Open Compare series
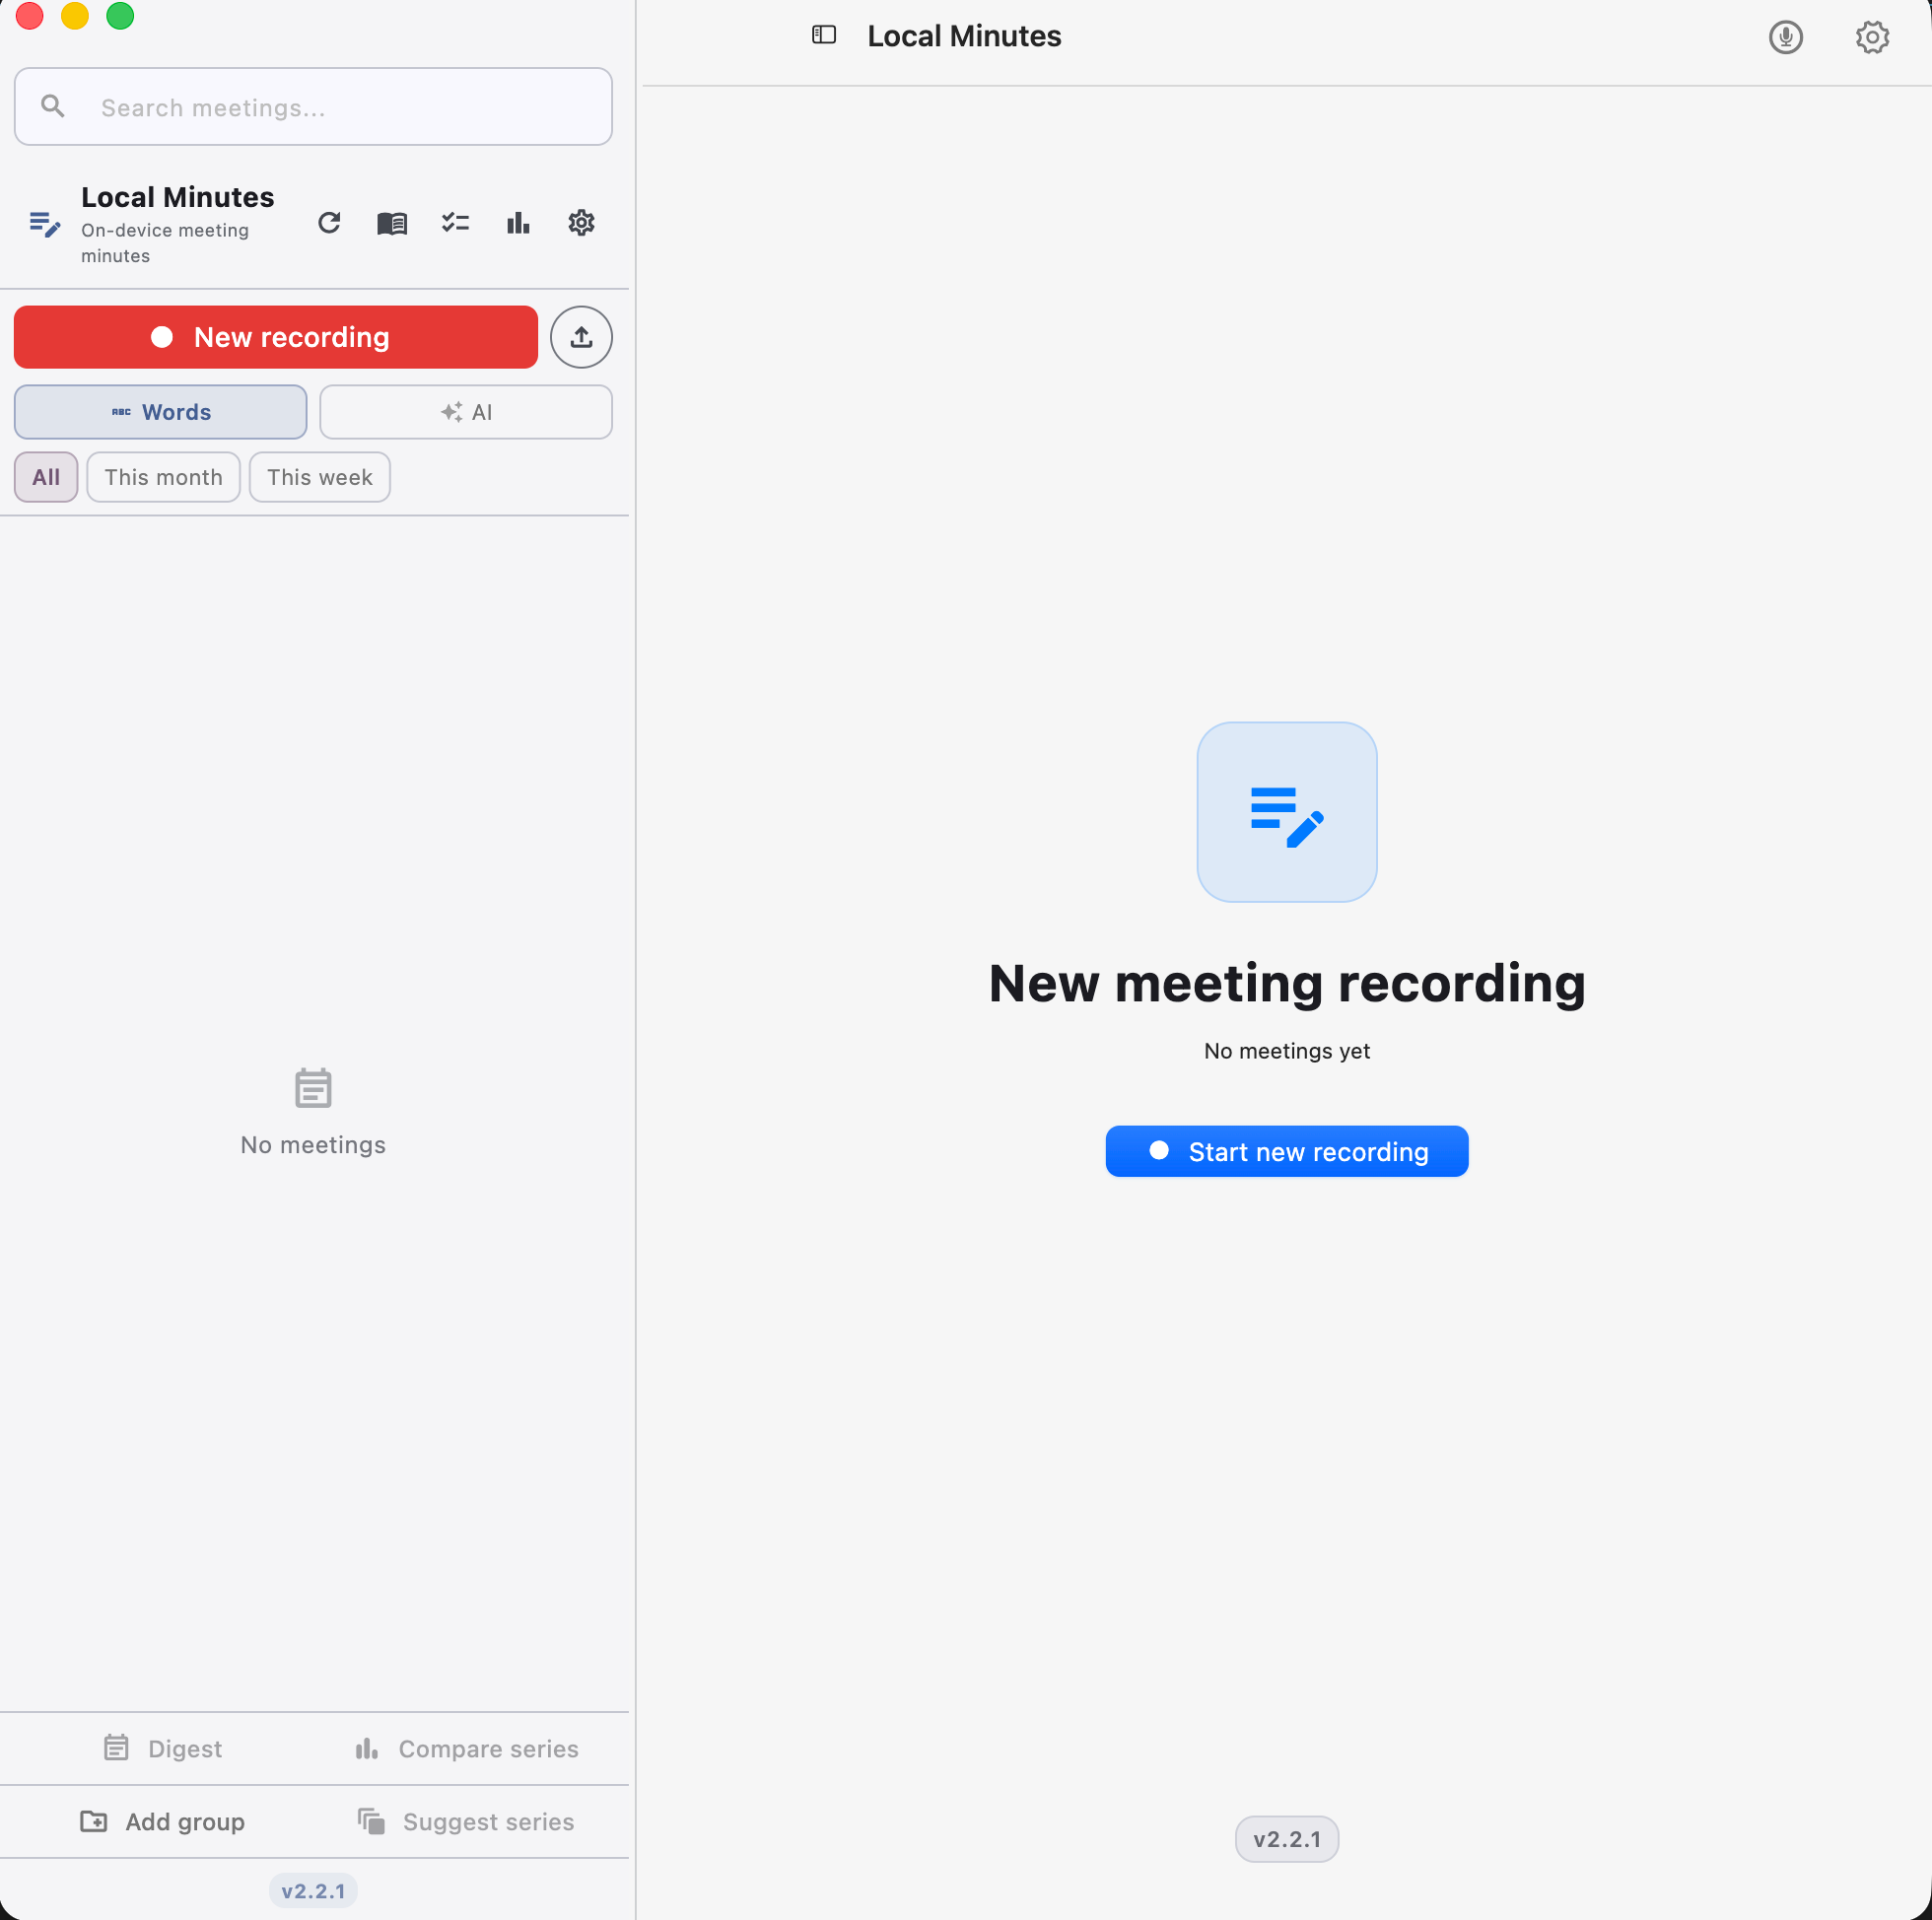 click(x=466, y=1748)
